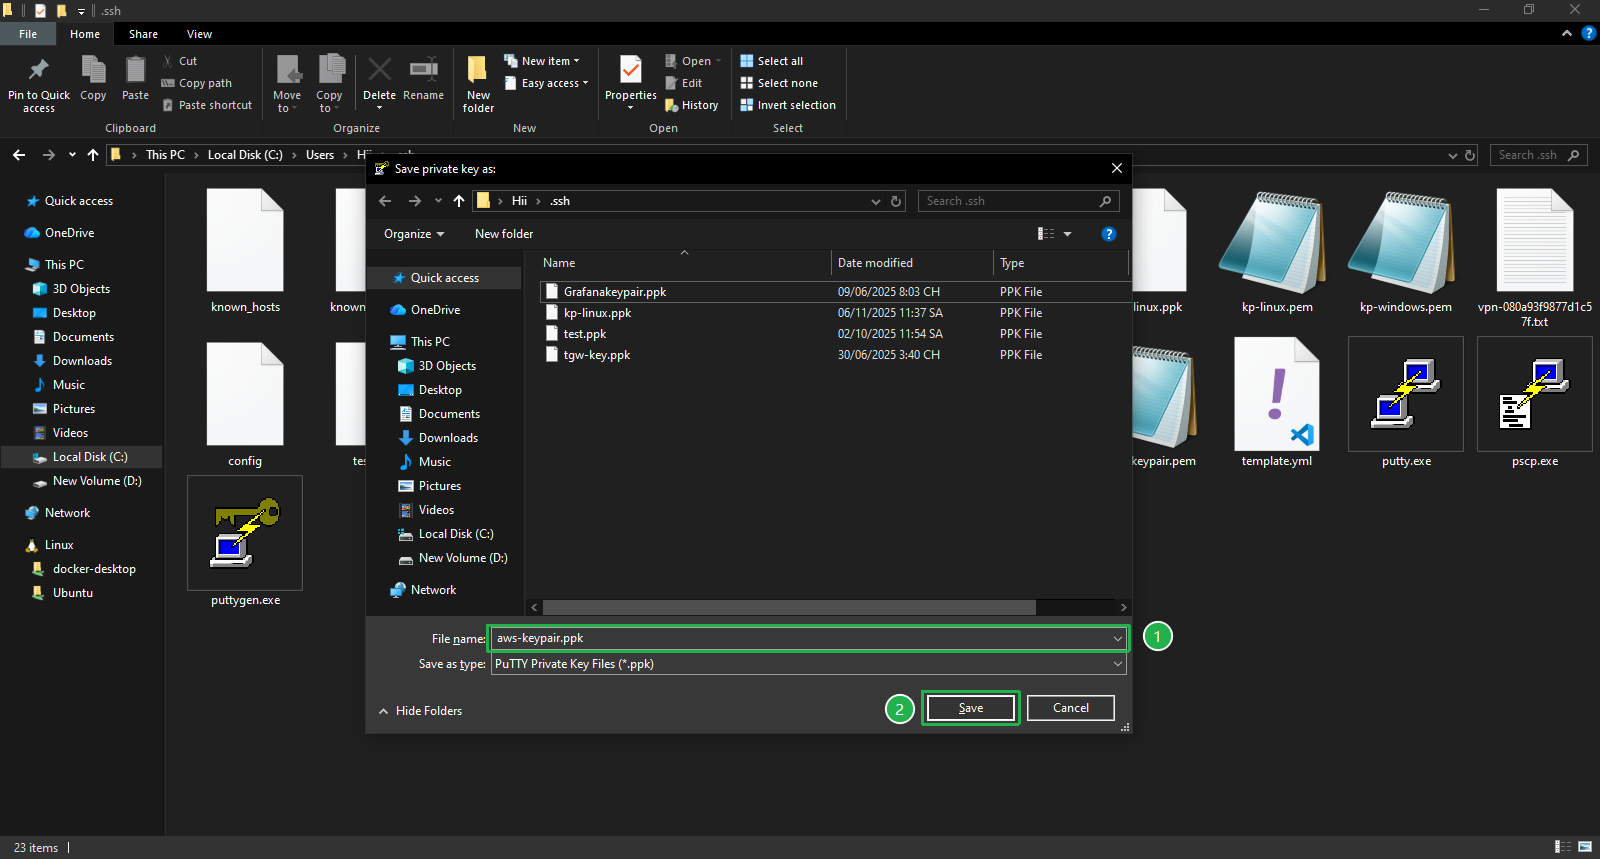Open the New item dropdown

point(541,61)
